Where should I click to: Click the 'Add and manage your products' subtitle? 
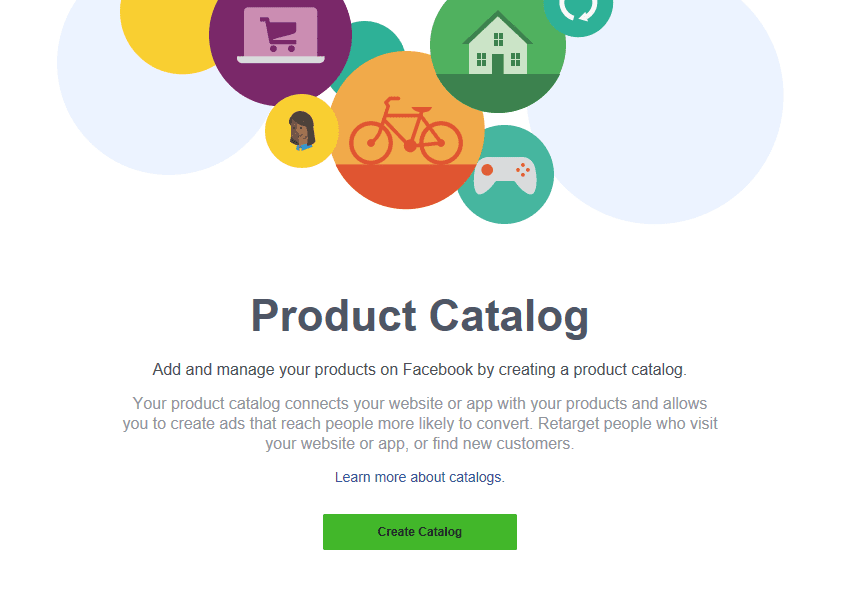point(420,369)
